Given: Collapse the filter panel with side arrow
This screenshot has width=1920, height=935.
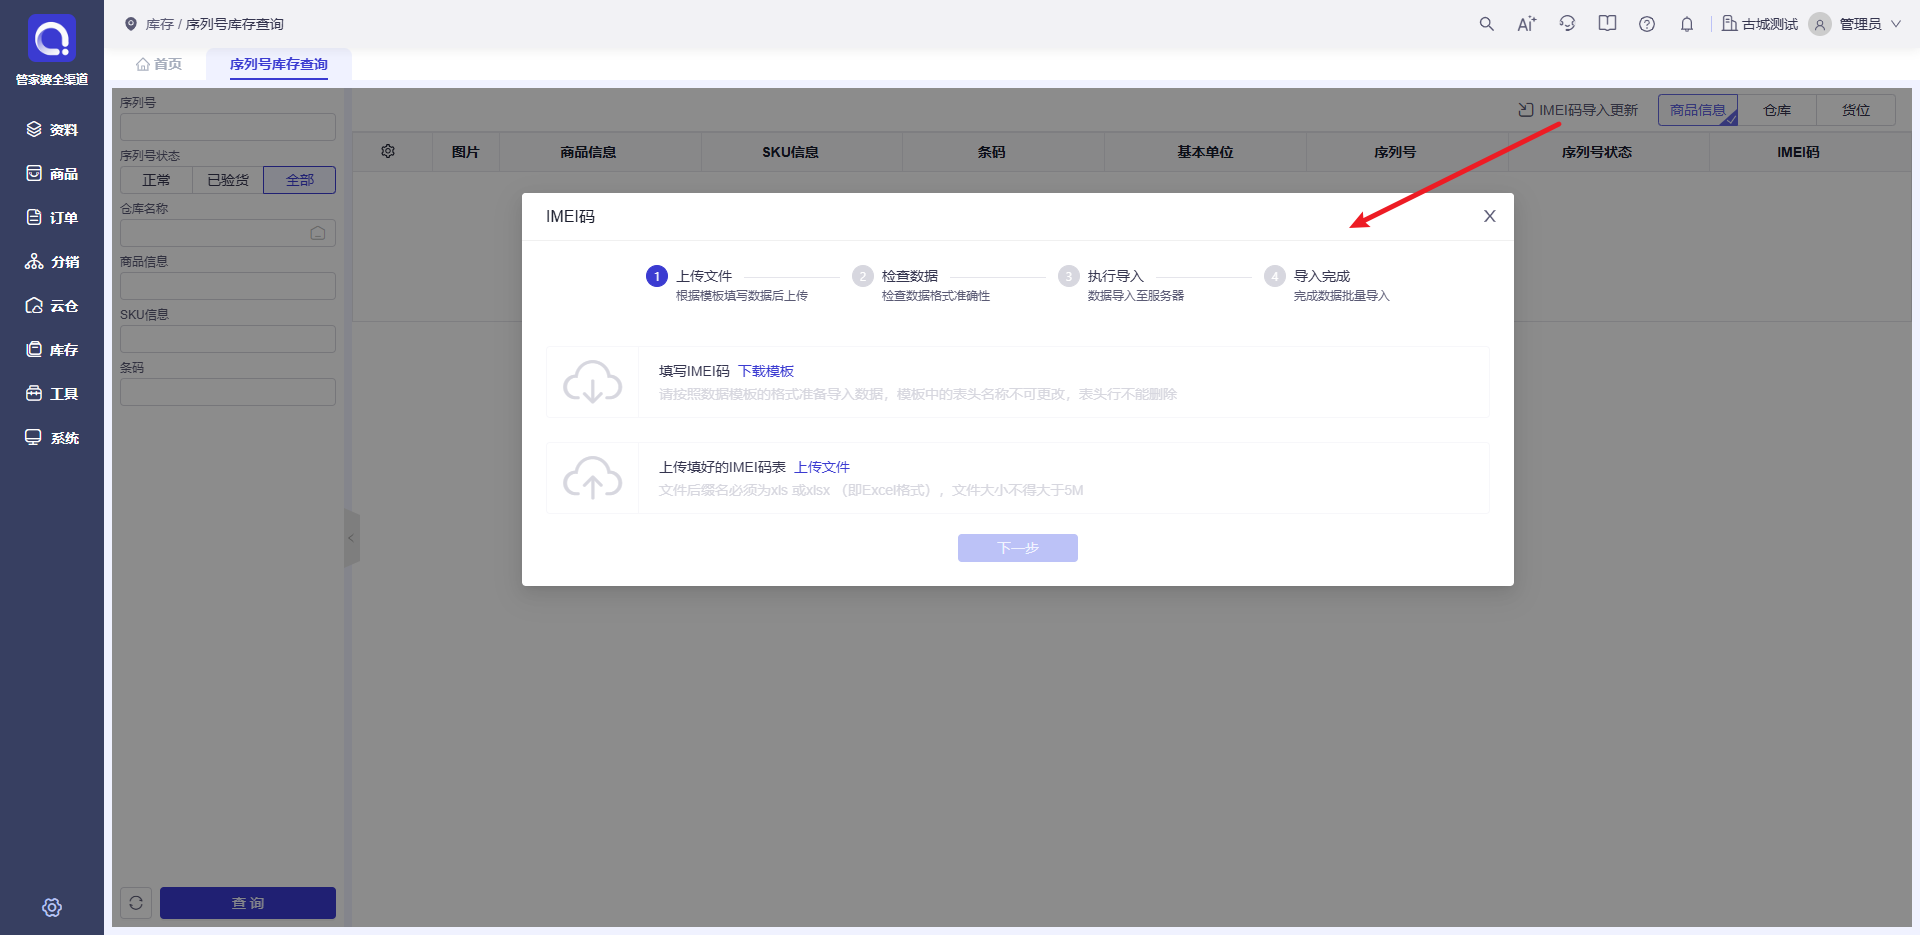Looking at the screenshot, I should pos(352,538).
